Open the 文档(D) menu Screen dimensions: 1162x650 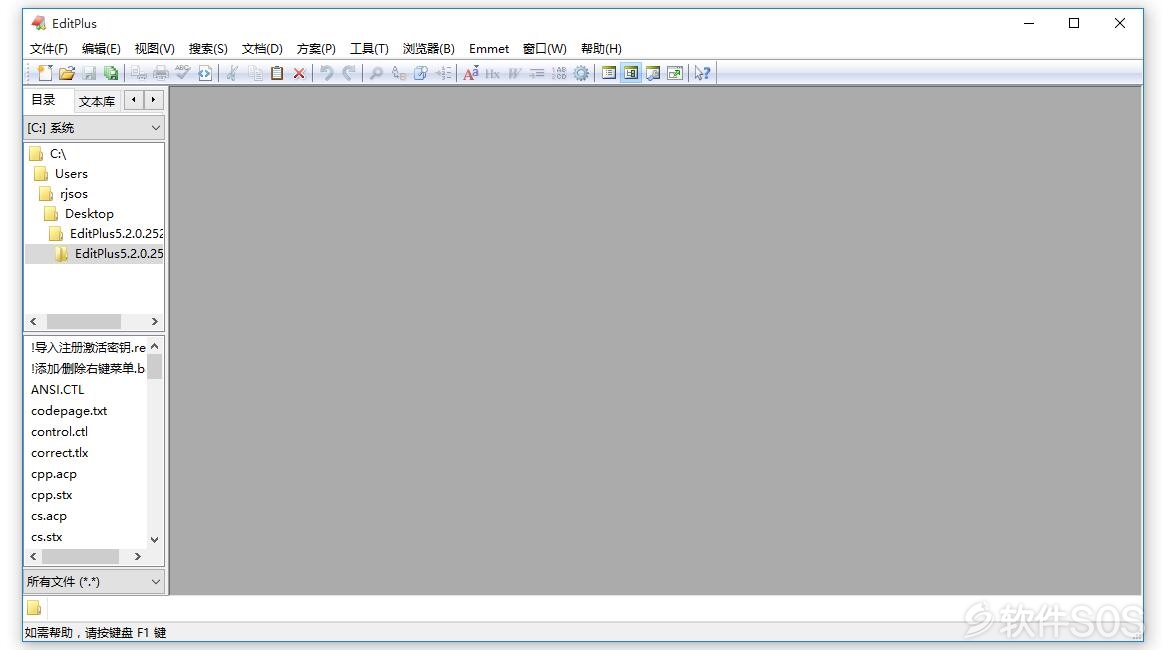(262, 48)
